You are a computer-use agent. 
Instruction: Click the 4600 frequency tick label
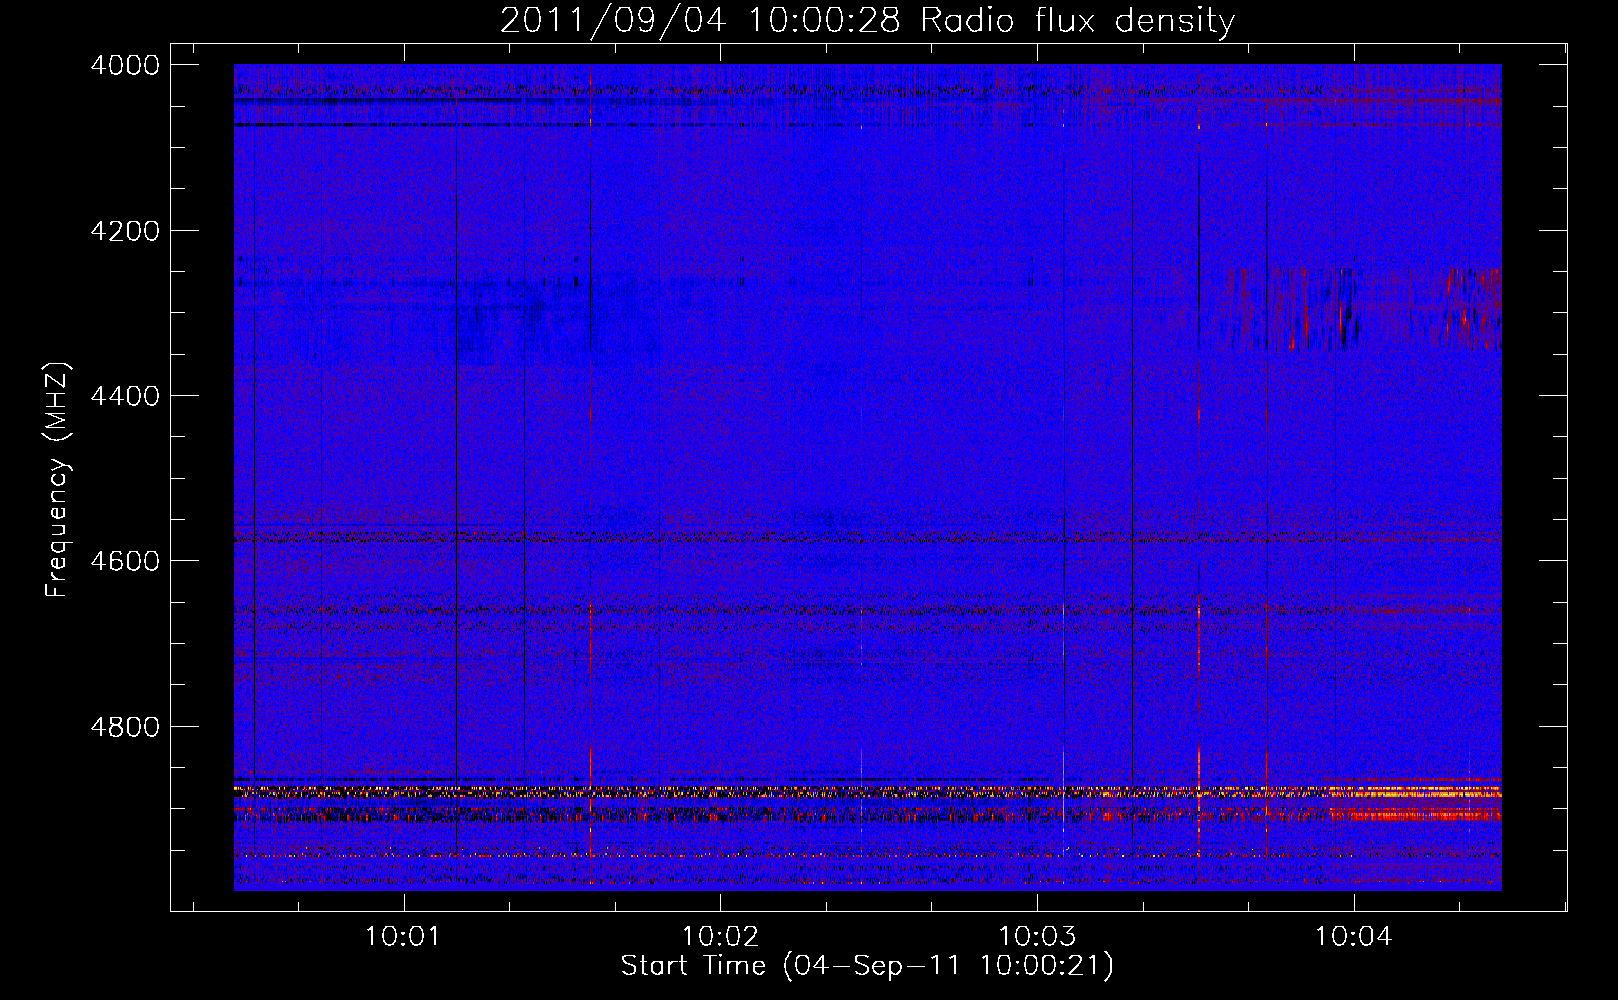tap(125, 561)
